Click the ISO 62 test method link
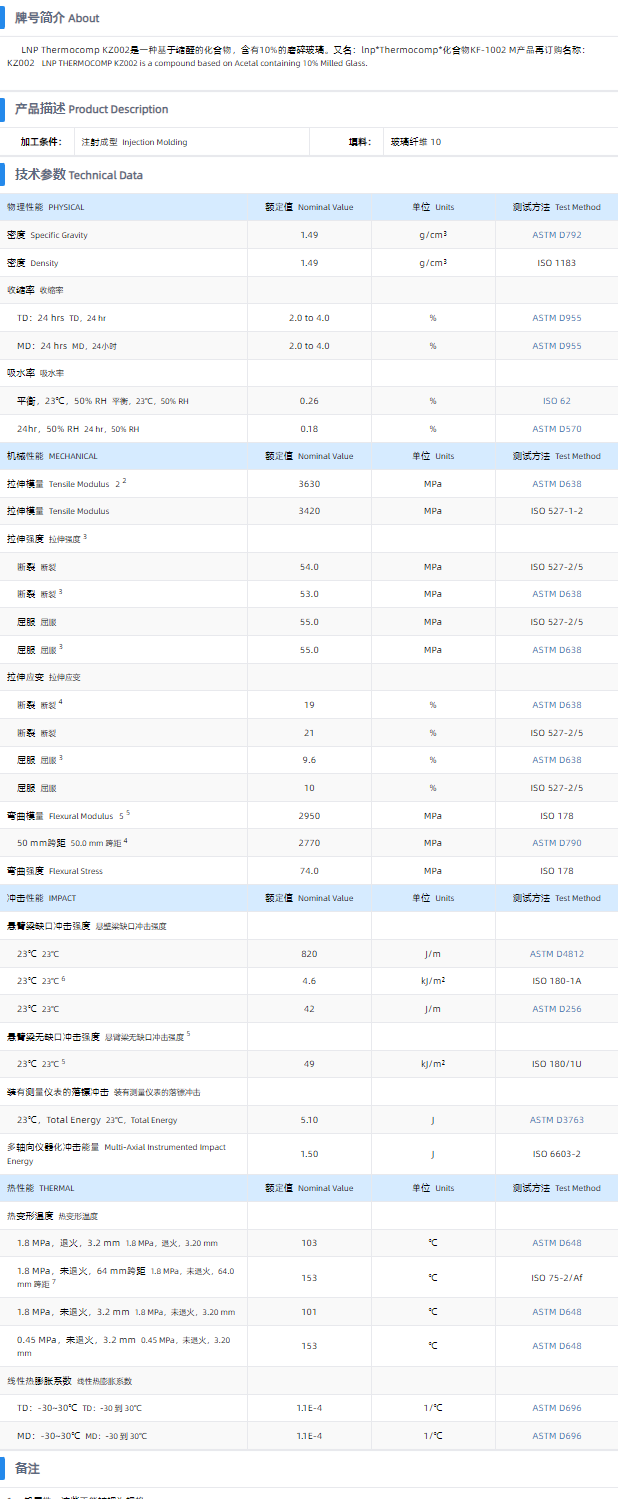The height and width of the screenshot is (1499, 618). click(556, 401)
